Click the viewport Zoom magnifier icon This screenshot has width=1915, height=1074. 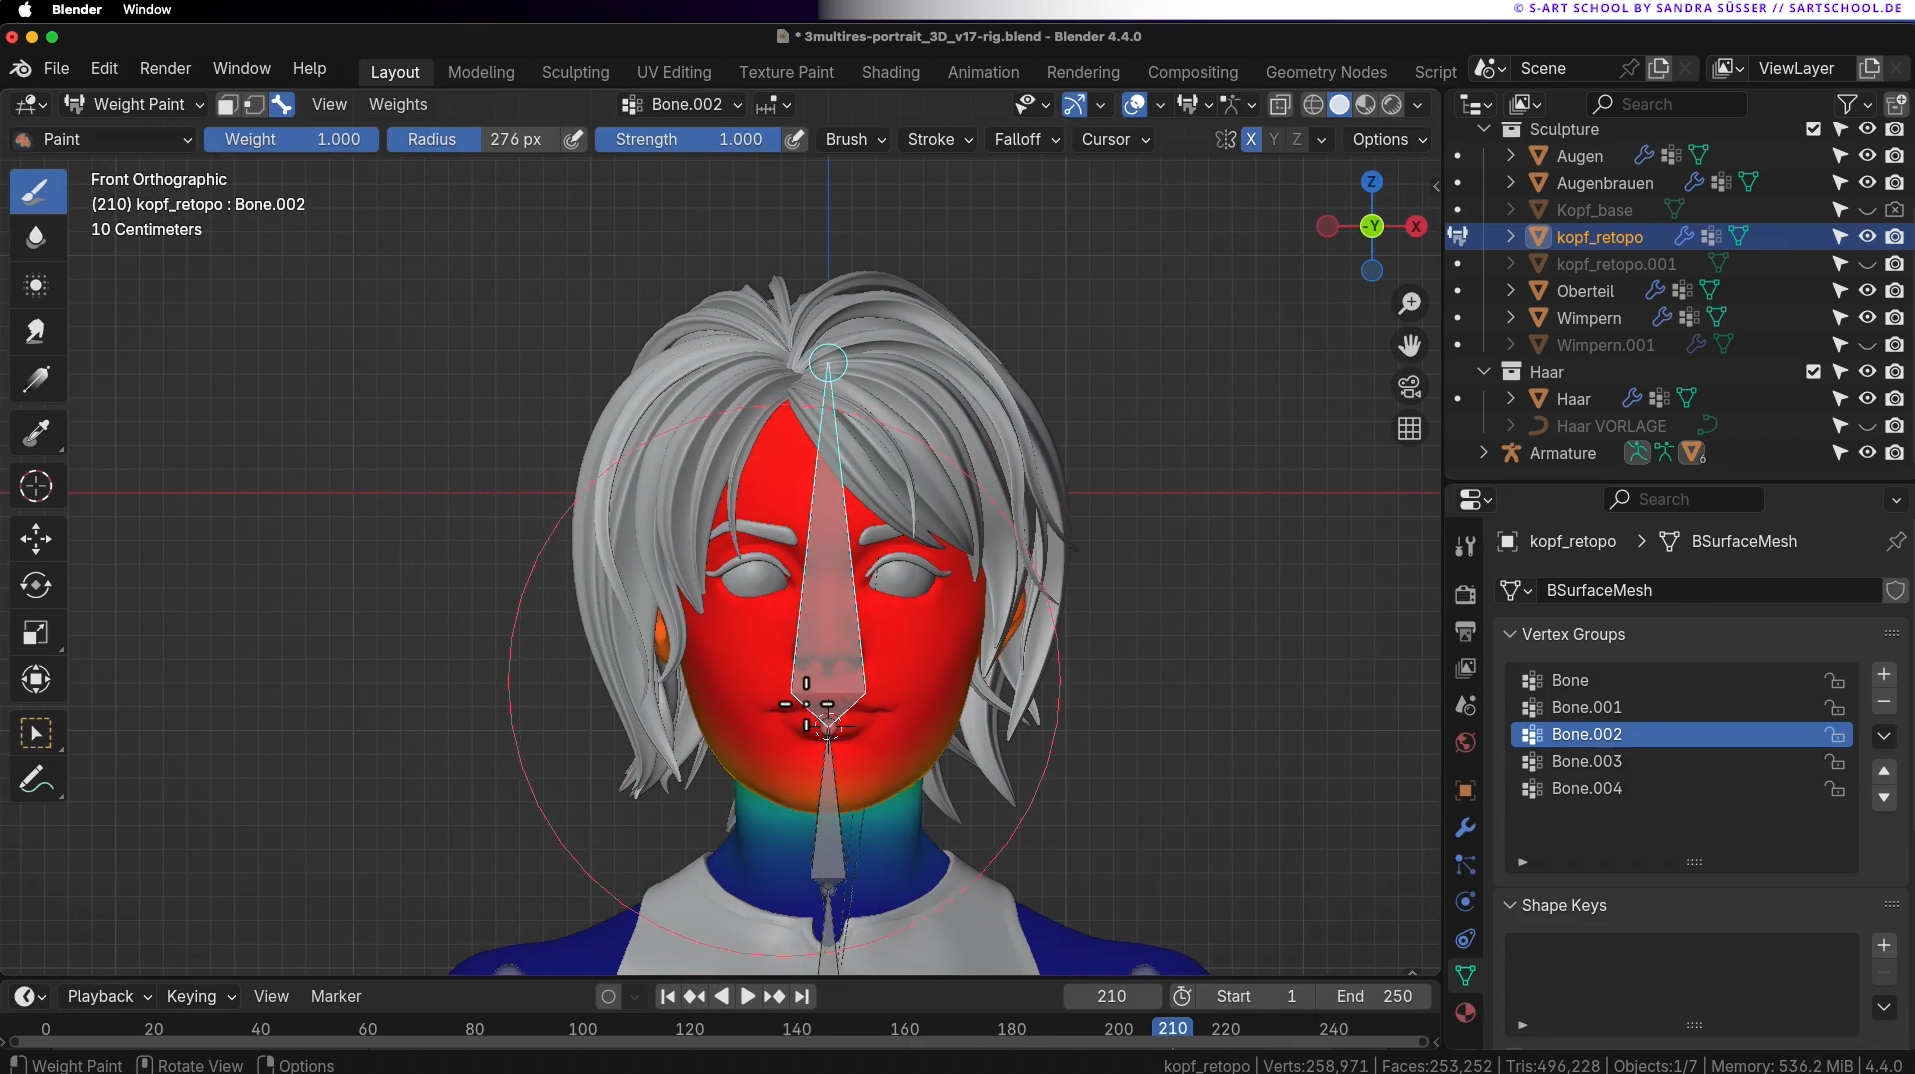click(x=1410, y=303)
